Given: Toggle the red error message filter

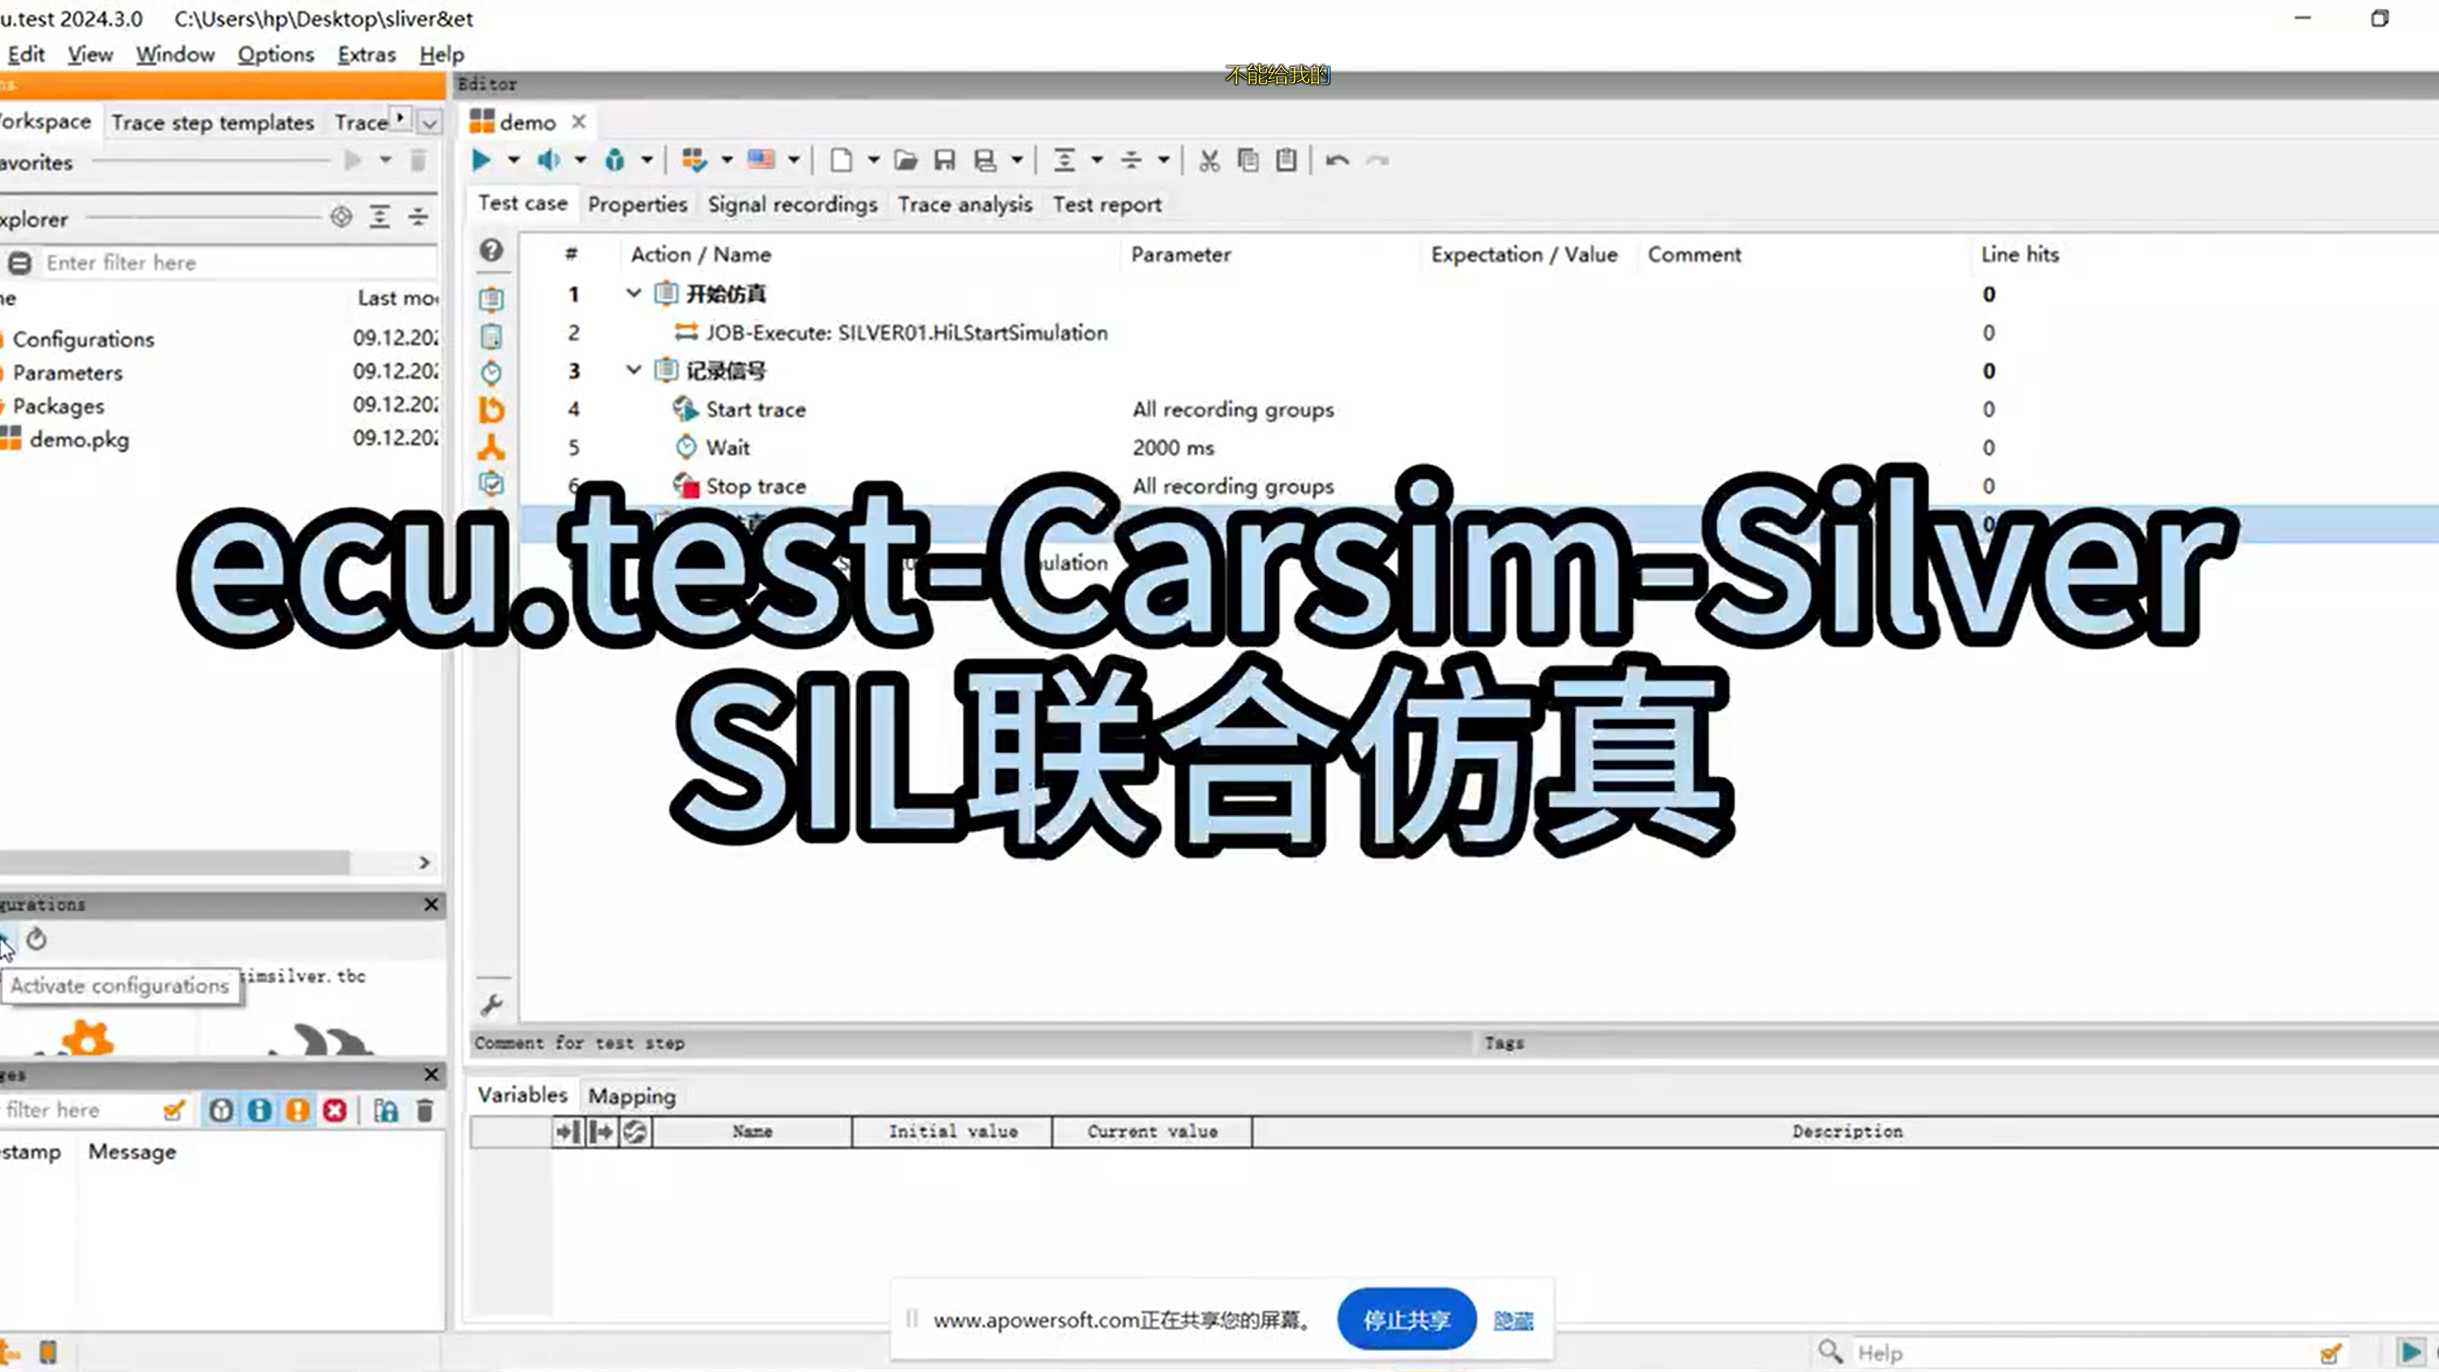Looking at the screenshot, I should (x=335, y=1110).
